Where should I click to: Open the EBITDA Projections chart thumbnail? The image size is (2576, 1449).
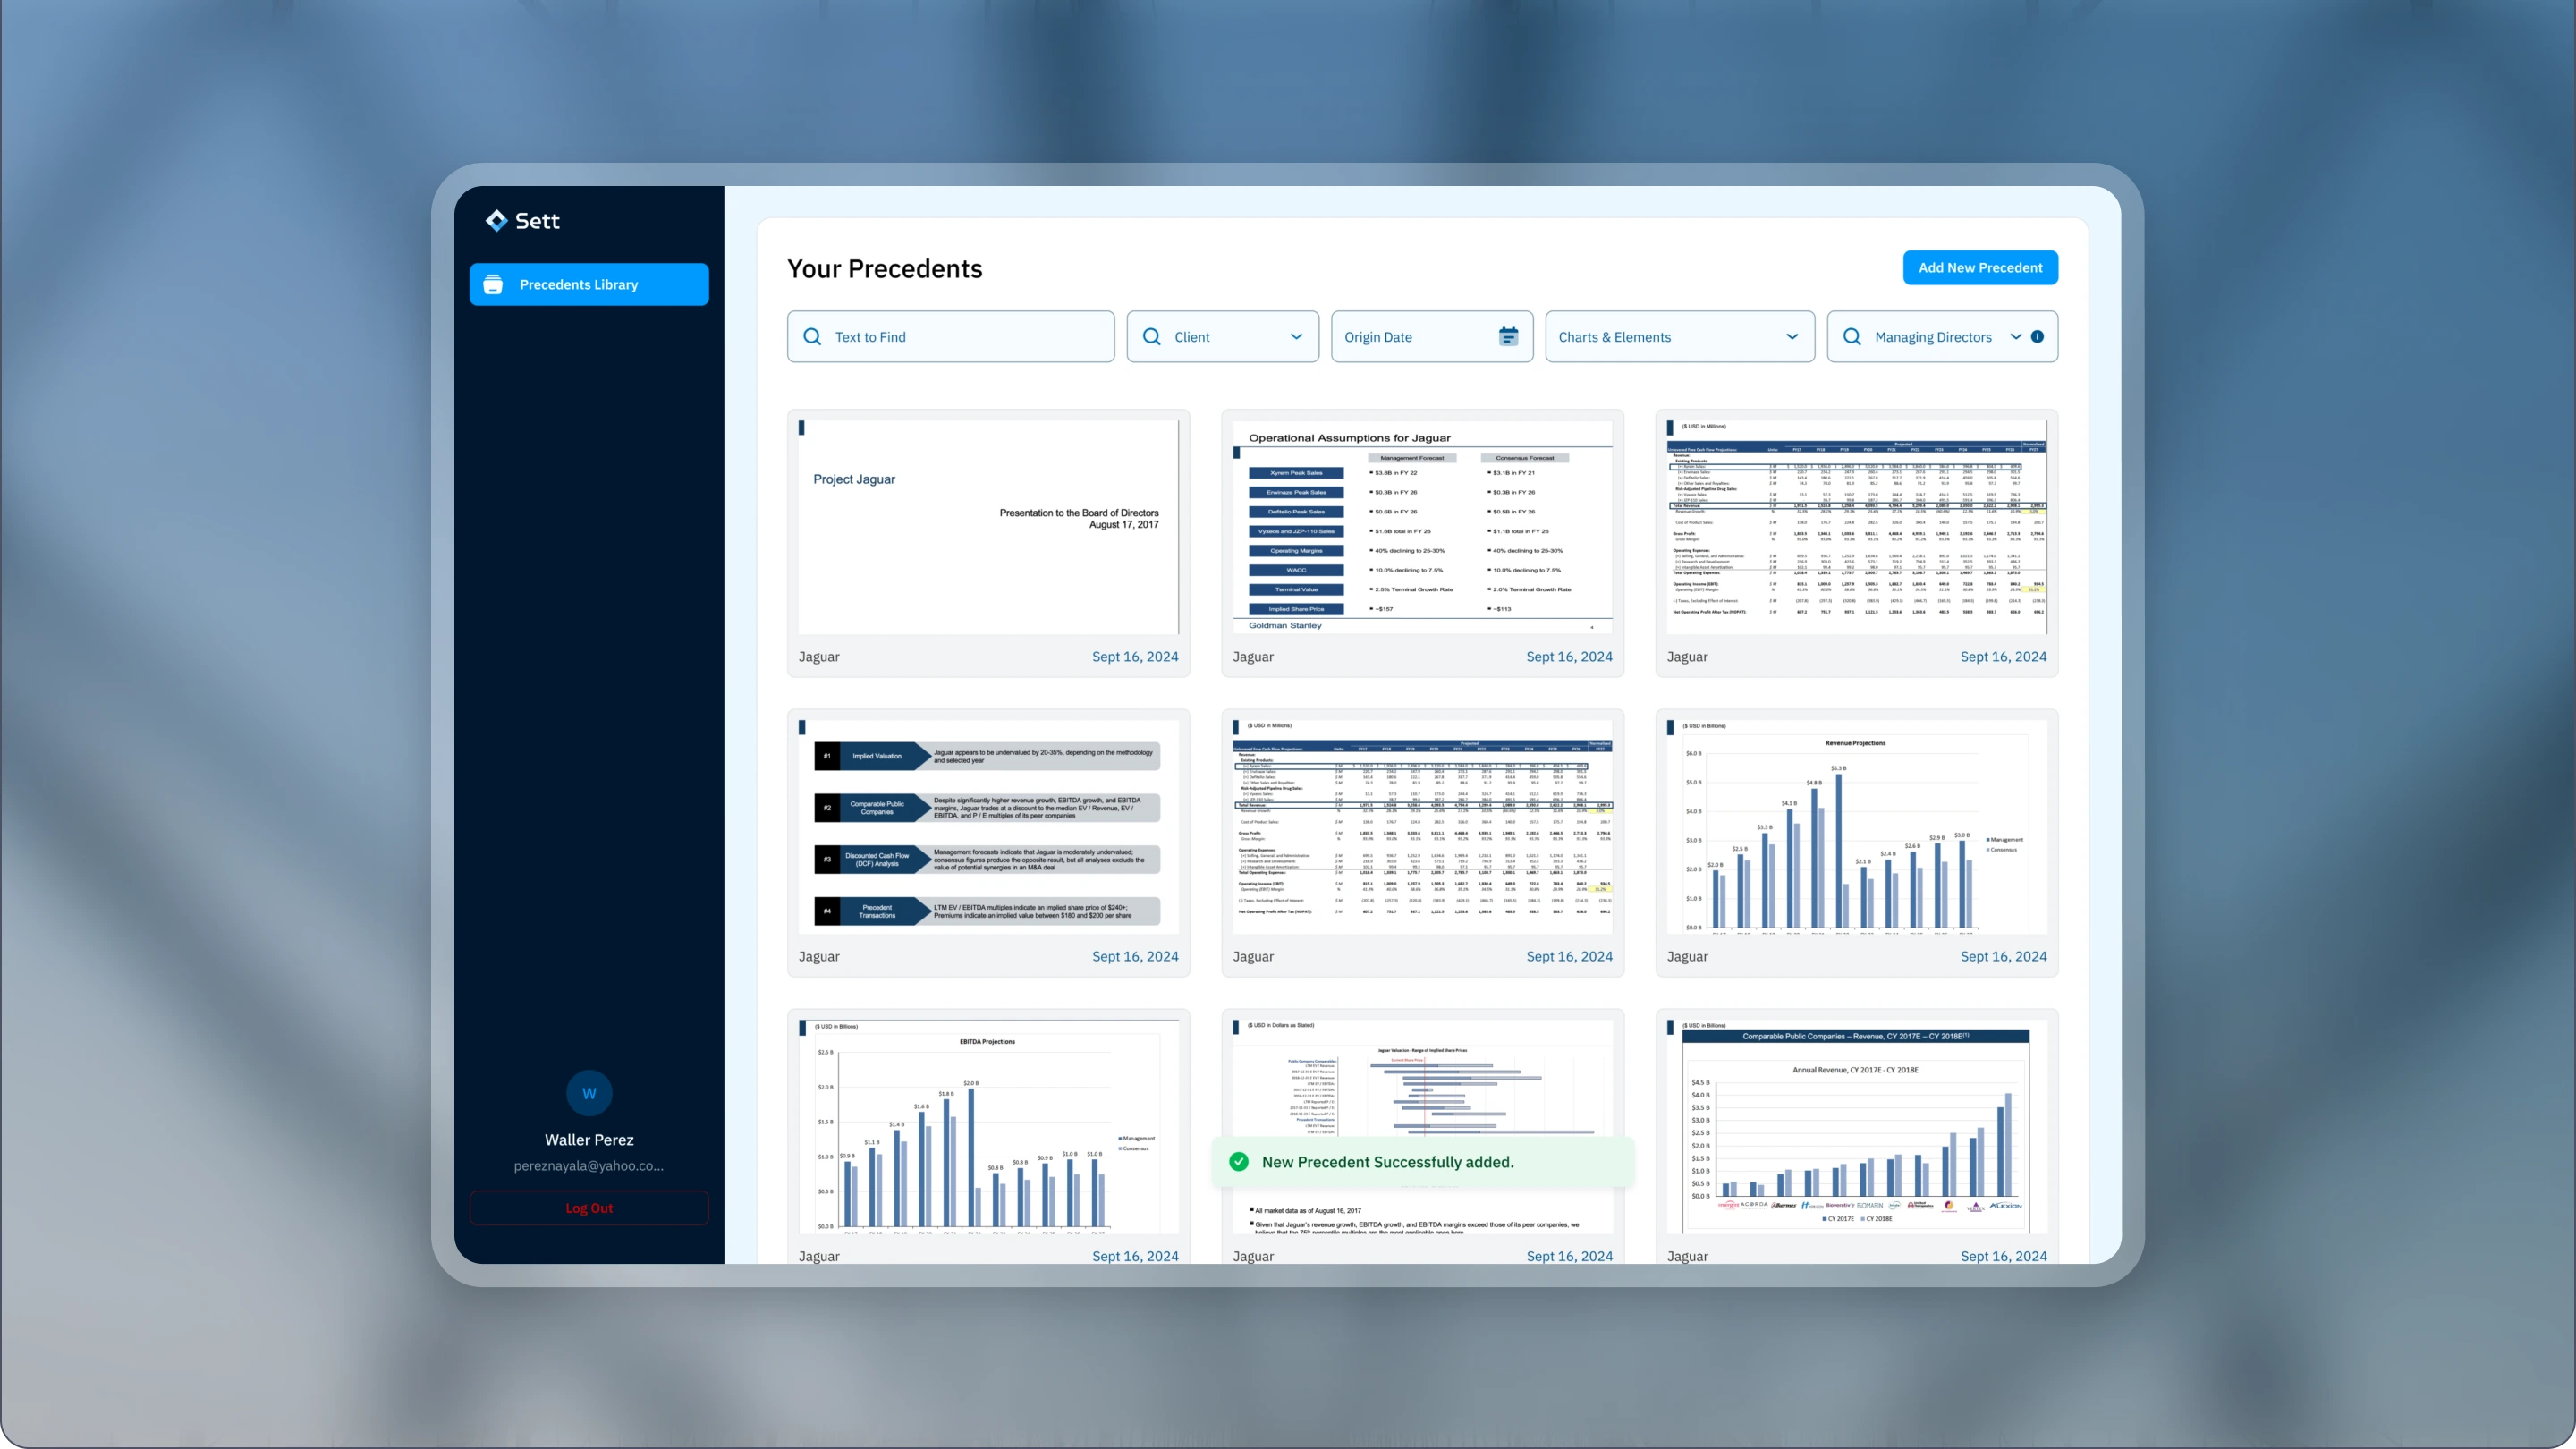click(x=988, y=1127)
